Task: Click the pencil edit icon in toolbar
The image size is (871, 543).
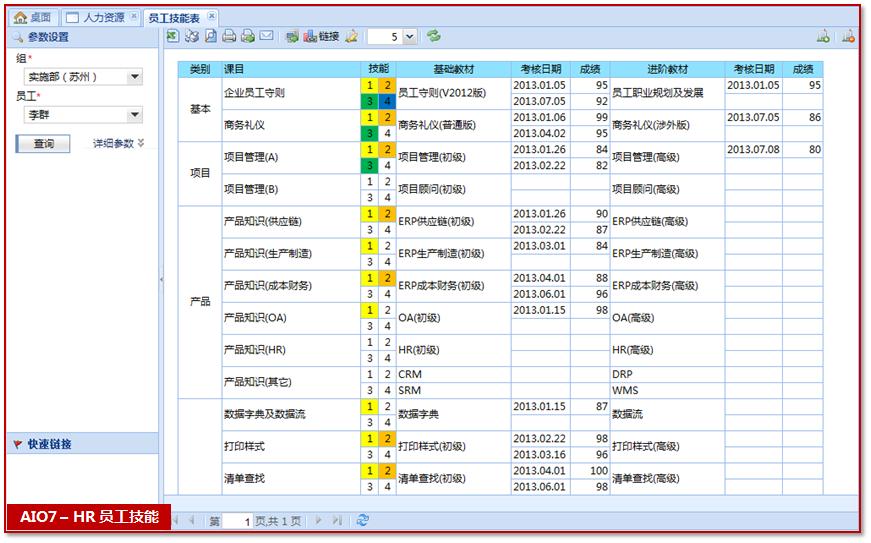Action: [x=352, y=37]
